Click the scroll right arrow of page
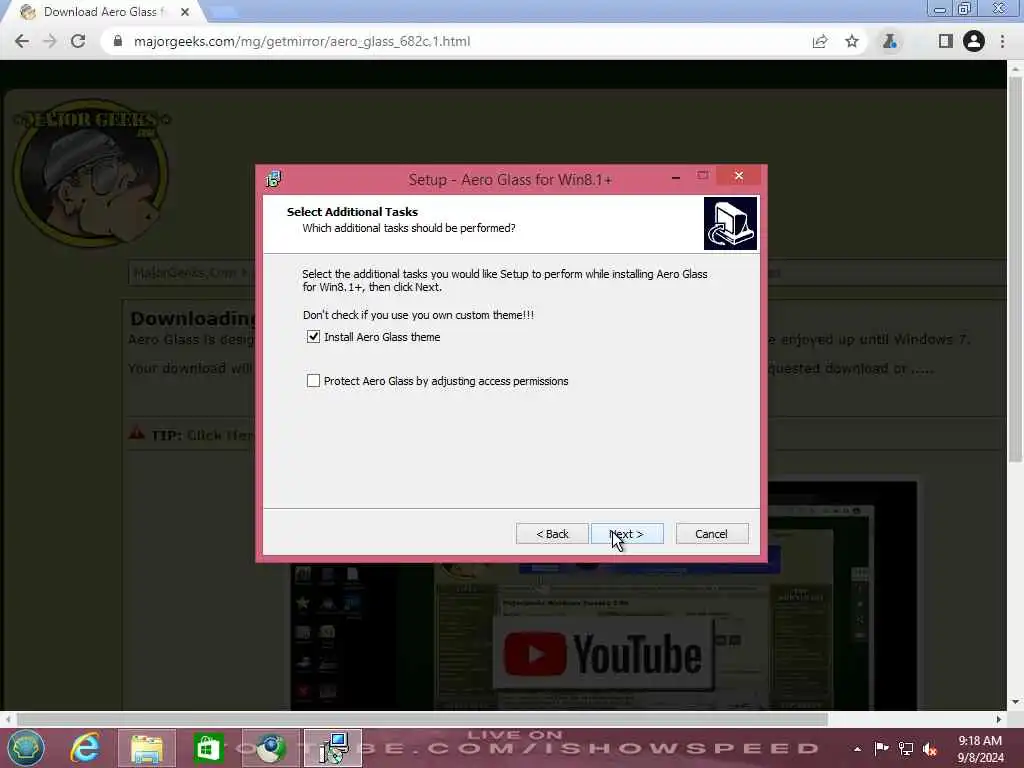 point(999,719)
